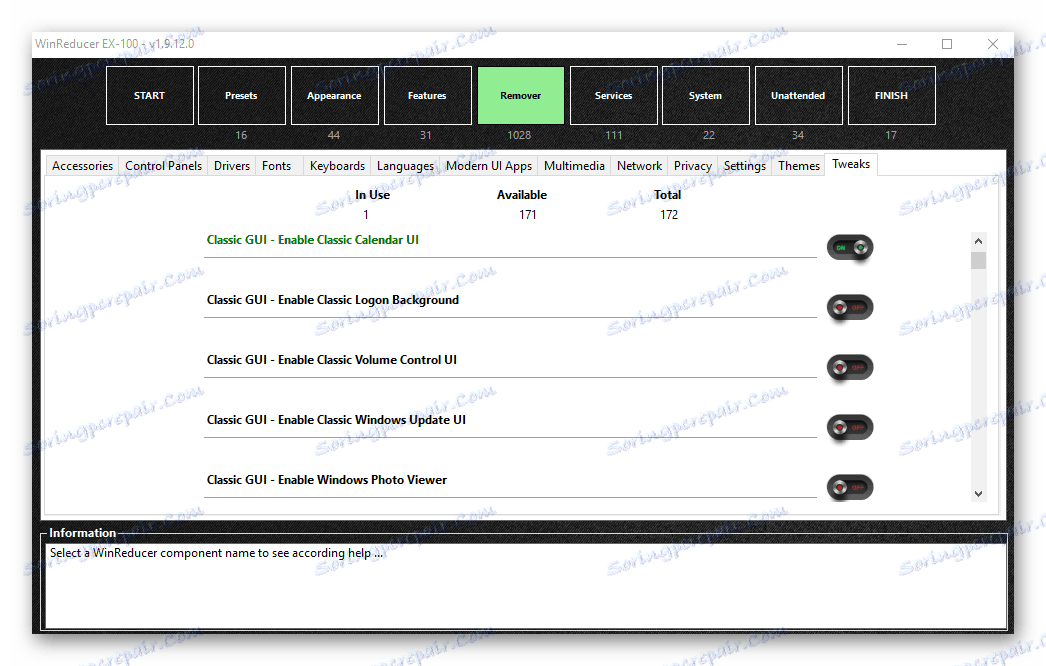1046x666 pixels.
Task: Open the Appearance section
Action: [x=334, y=95]
